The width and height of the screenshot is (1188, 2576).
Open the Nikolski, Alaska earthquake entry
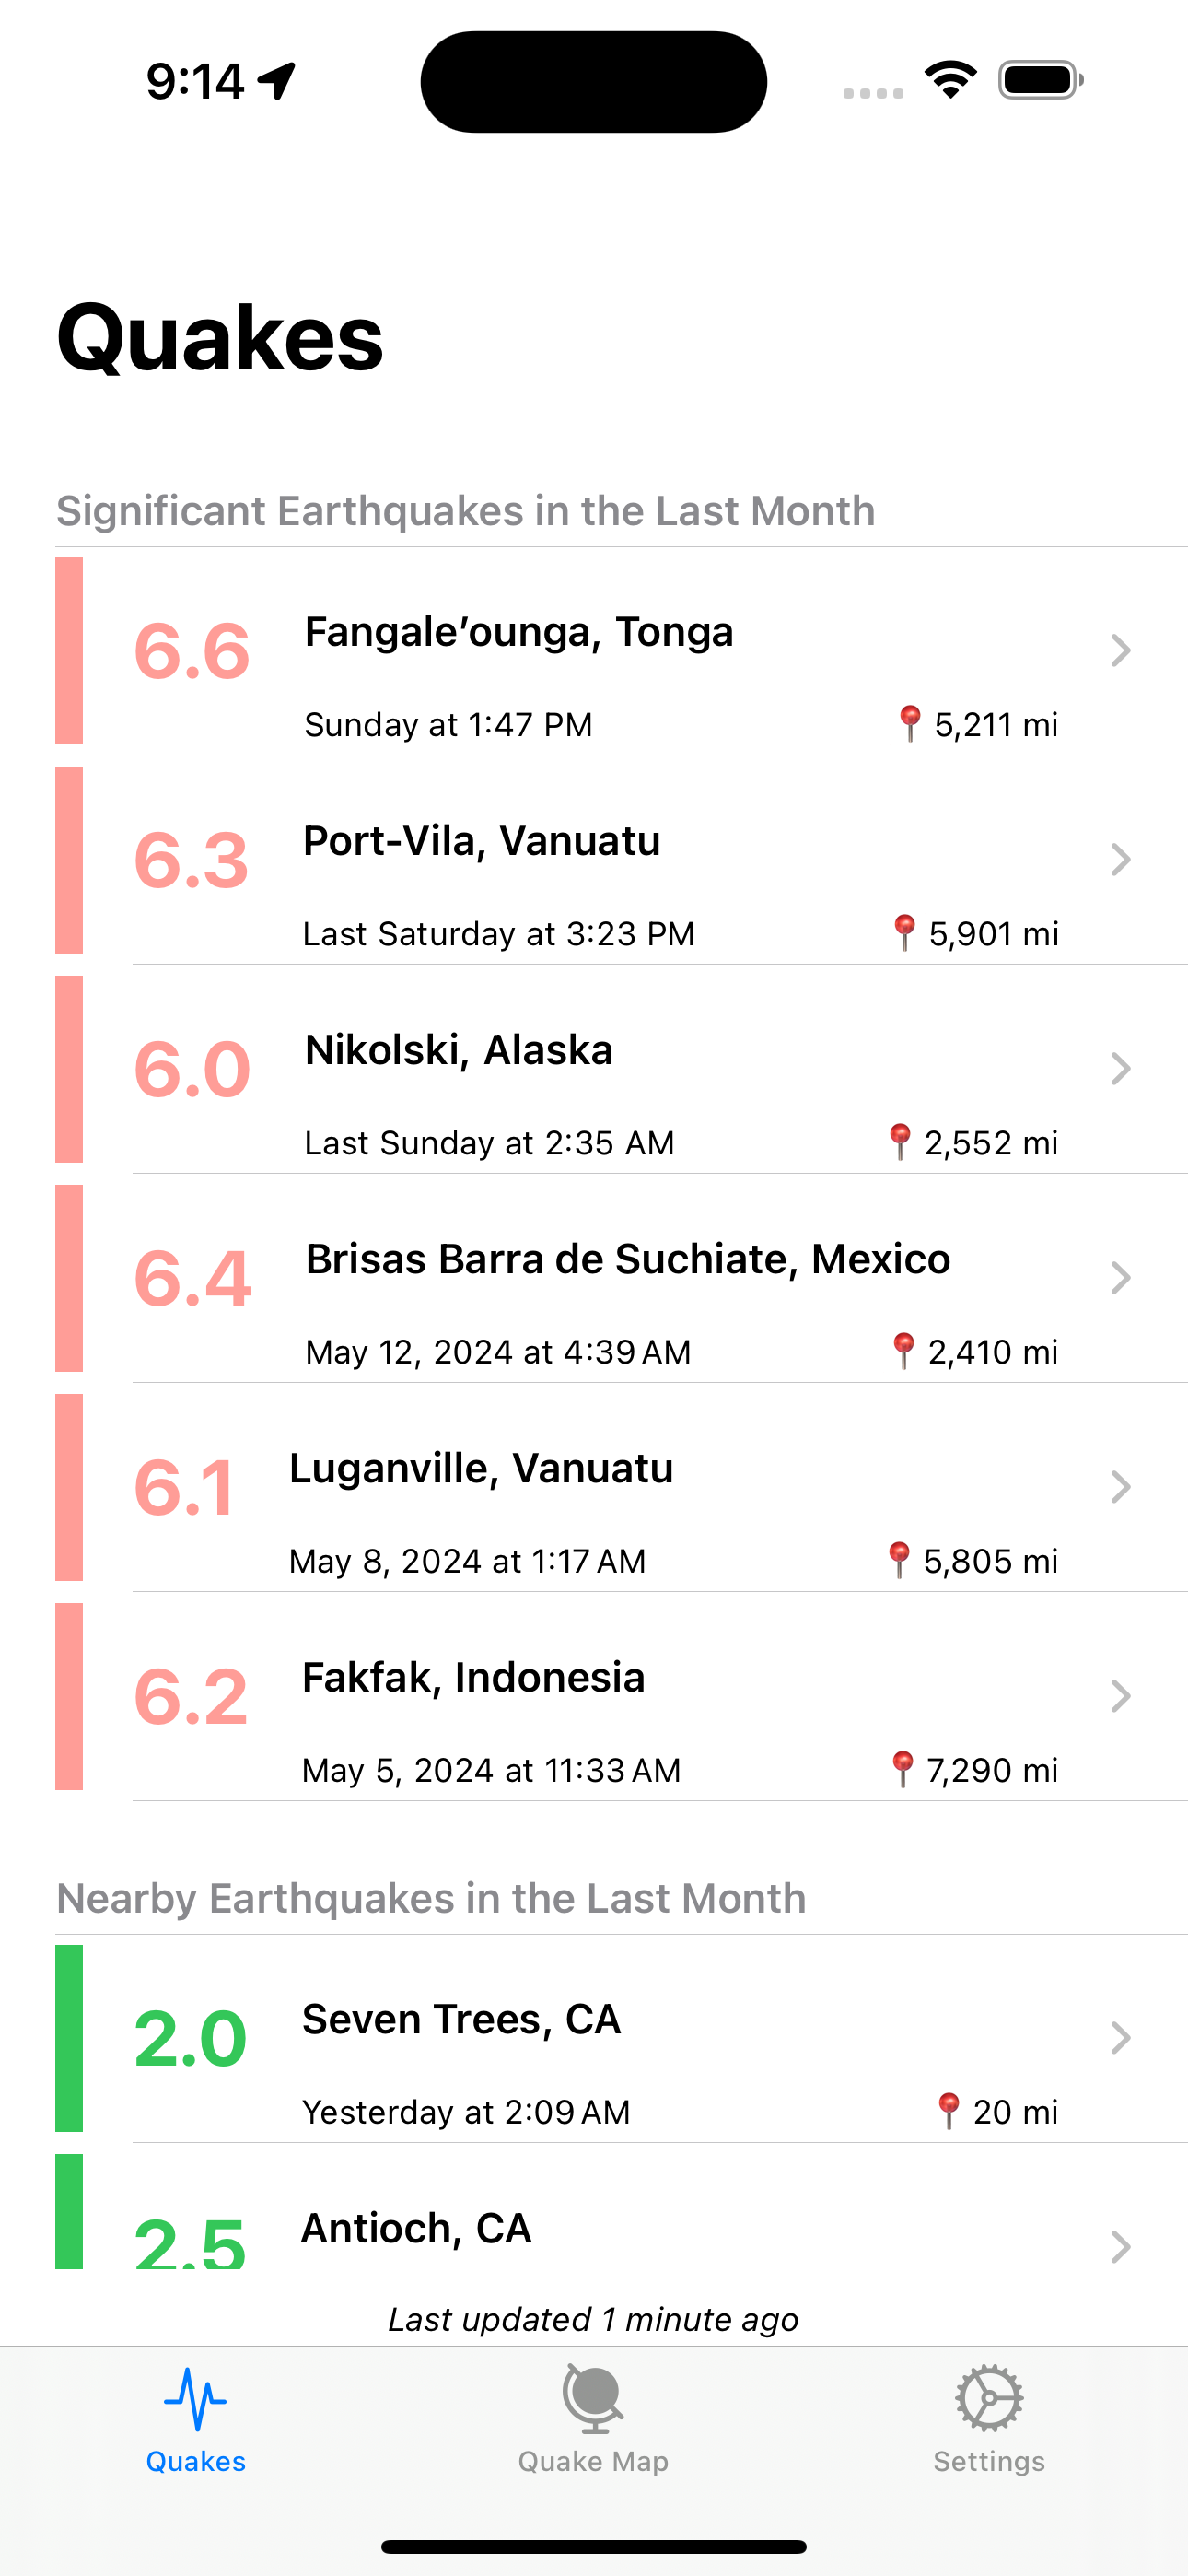(621, 1069)
